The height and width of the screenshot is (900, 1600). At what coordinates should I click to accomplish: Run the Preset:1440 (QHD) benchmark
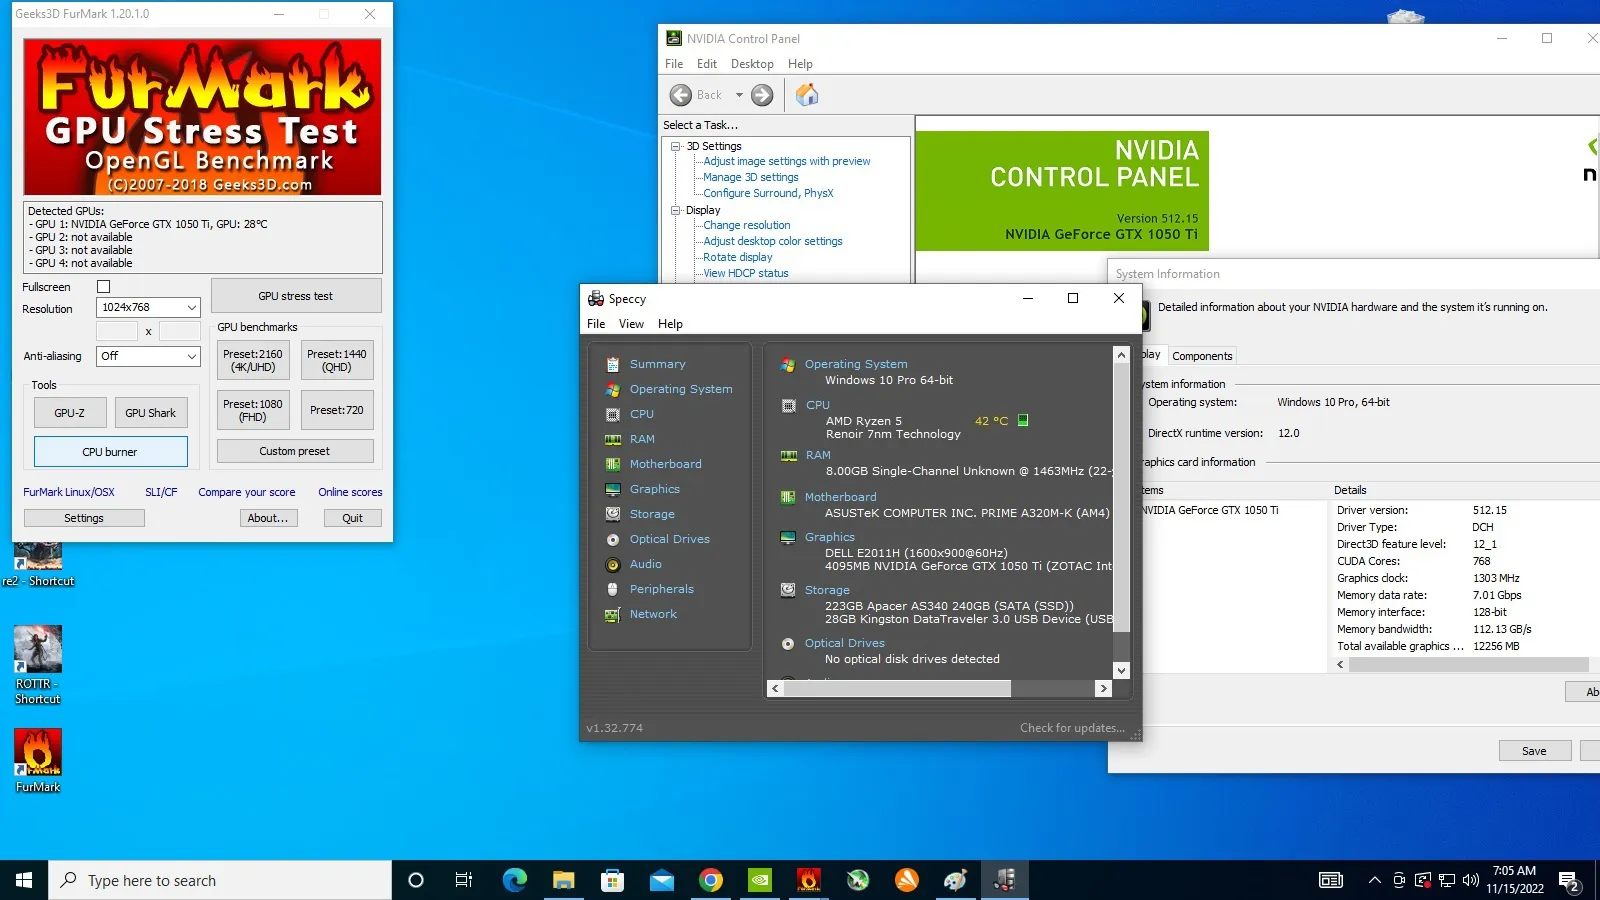[337, 360]
